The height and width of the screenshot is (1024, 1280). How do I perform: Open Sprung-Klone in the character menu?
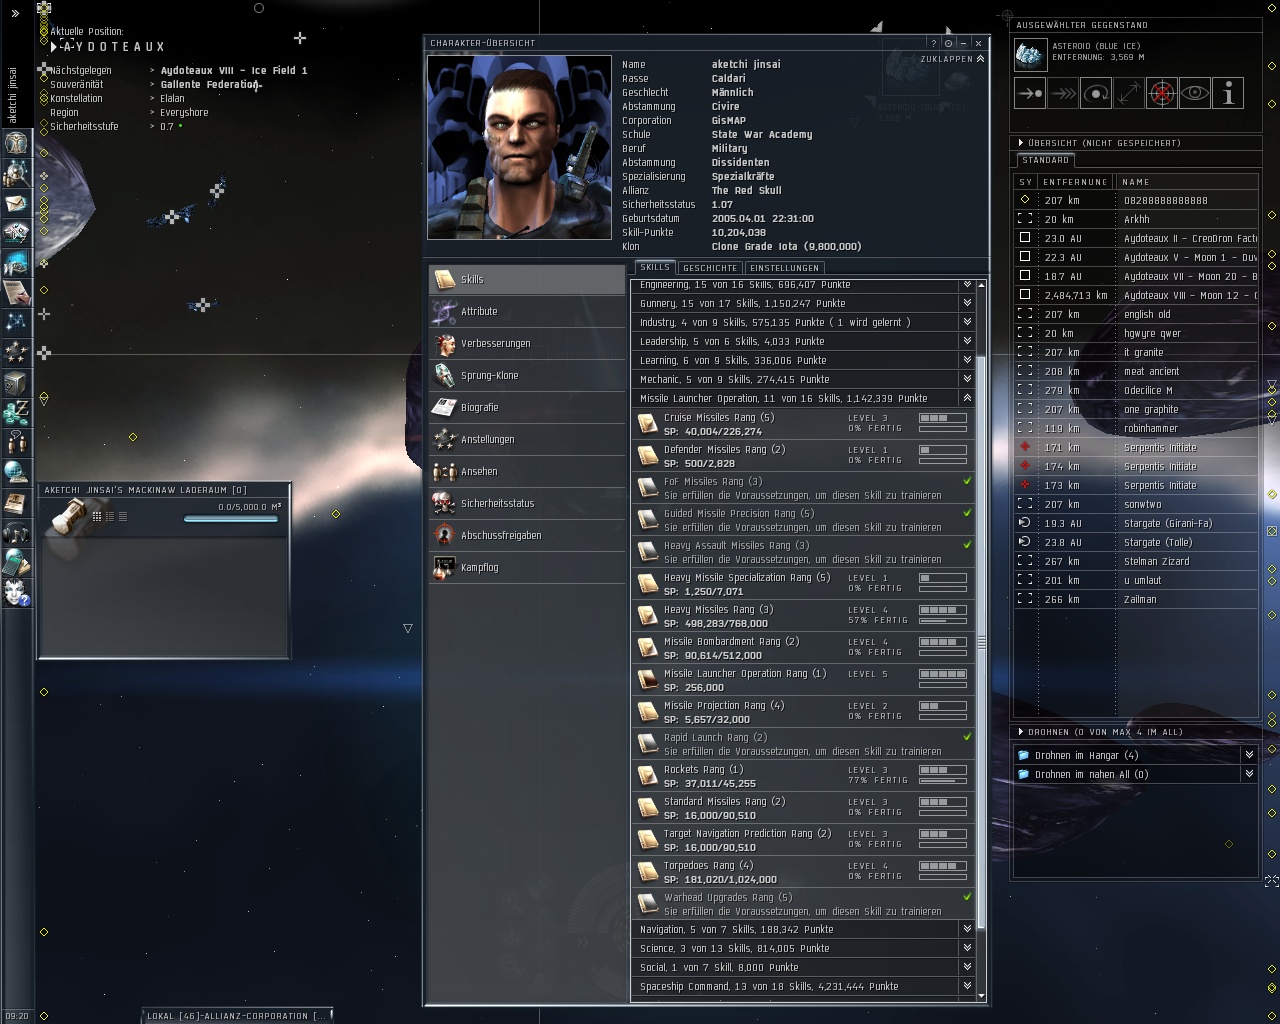point(527,376)
